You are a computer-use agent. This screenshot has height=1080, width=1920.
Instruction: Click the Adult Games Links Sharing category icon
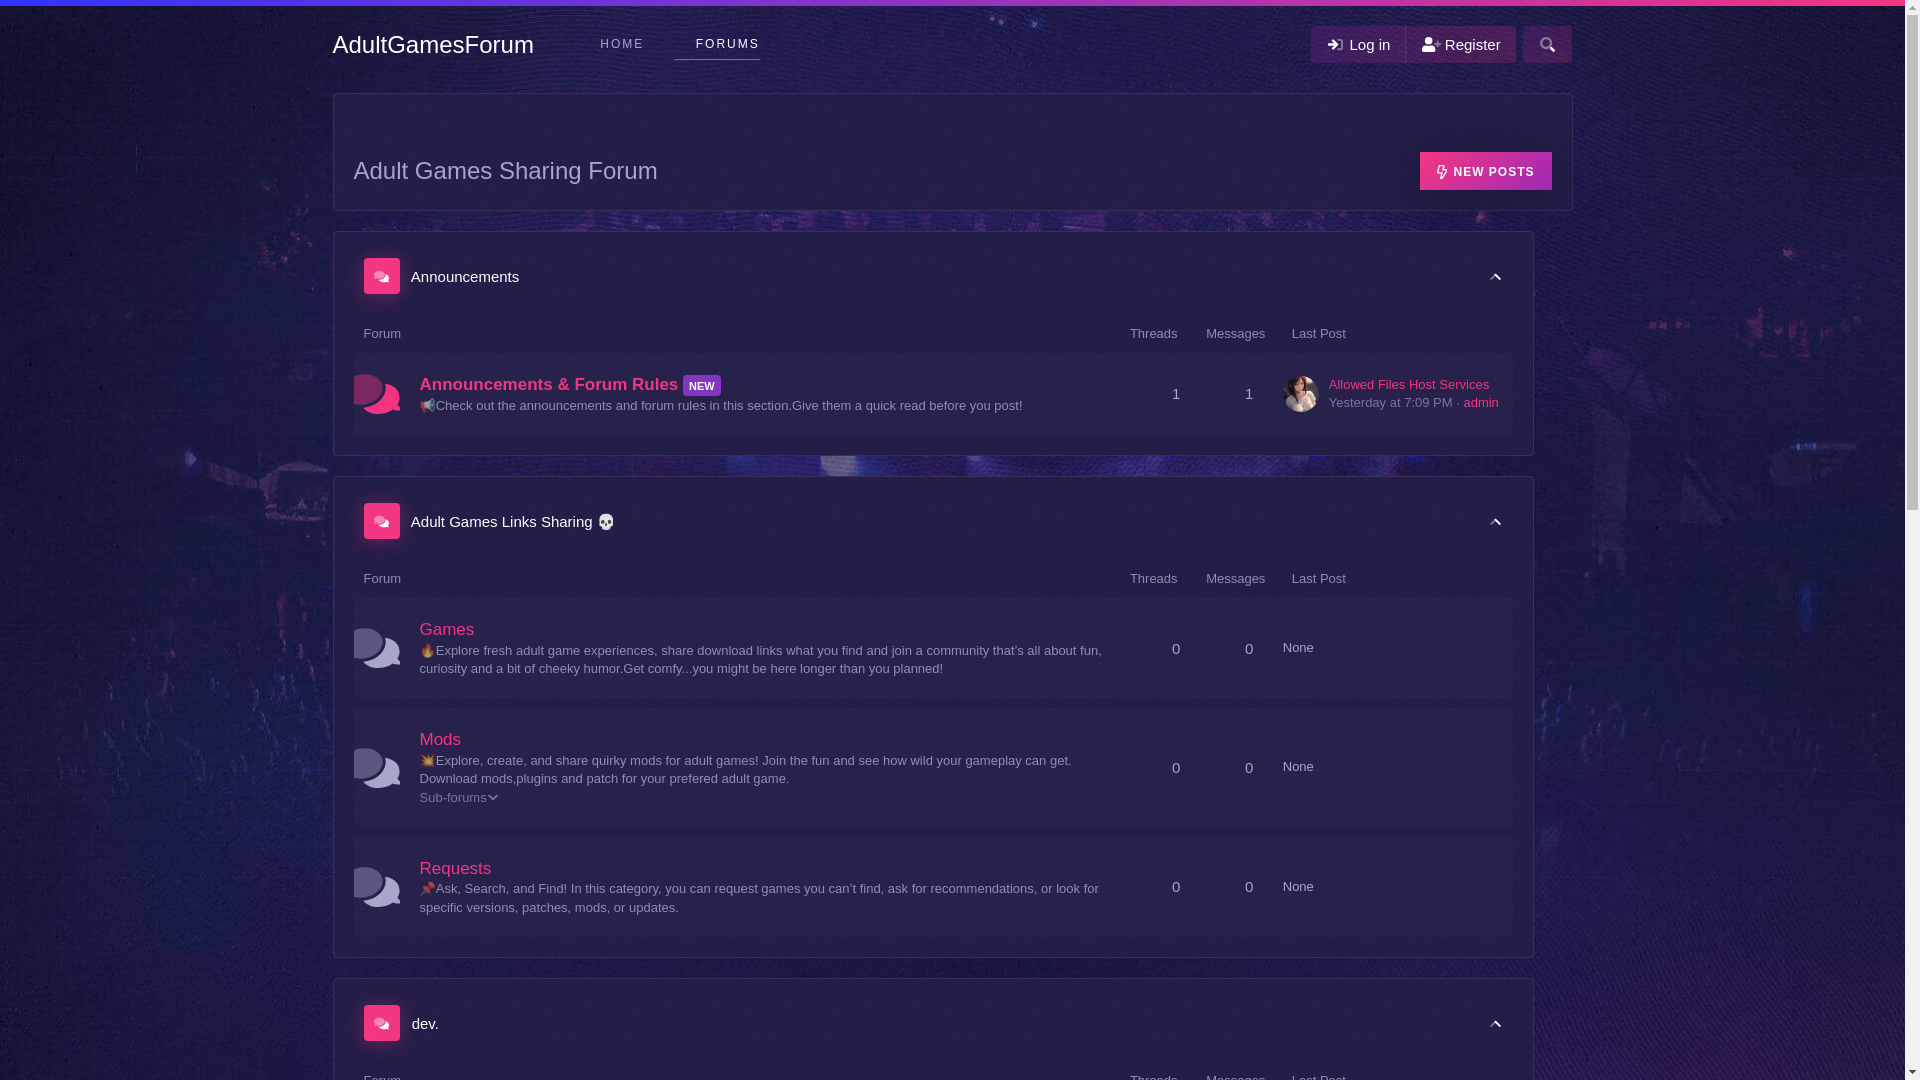pyautogui.click(x=381, y=521)
